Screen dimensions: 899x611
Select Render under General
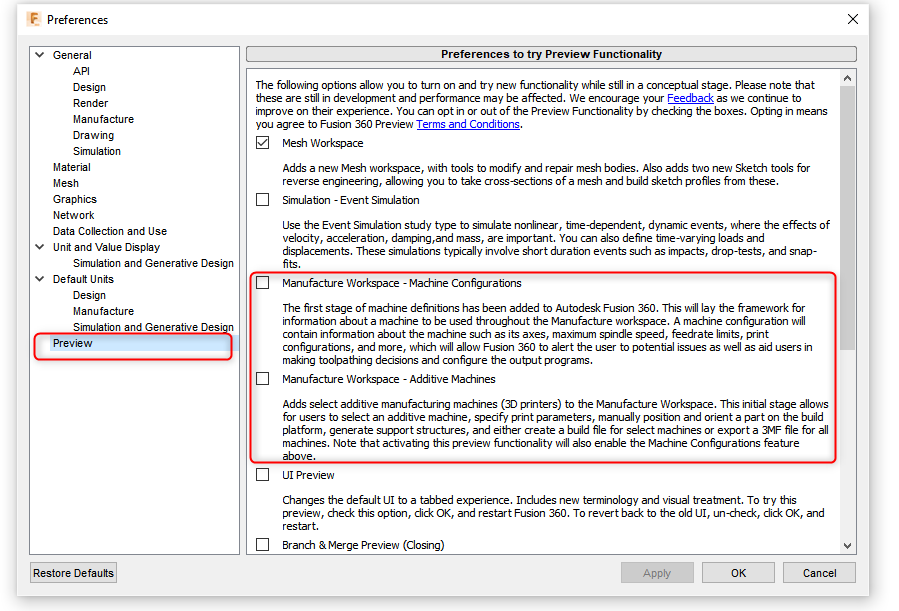pyautogui.click(x=91, y=103)
